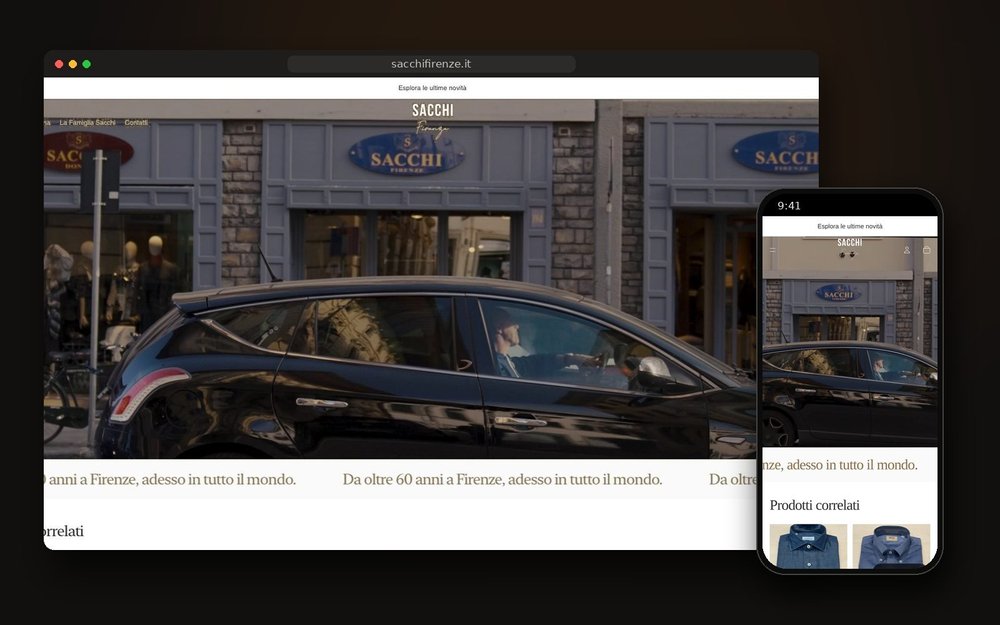1000x625 pixels.
Task: Open the La Famiglia Sacchi menu link
Action: pos(87,122)
